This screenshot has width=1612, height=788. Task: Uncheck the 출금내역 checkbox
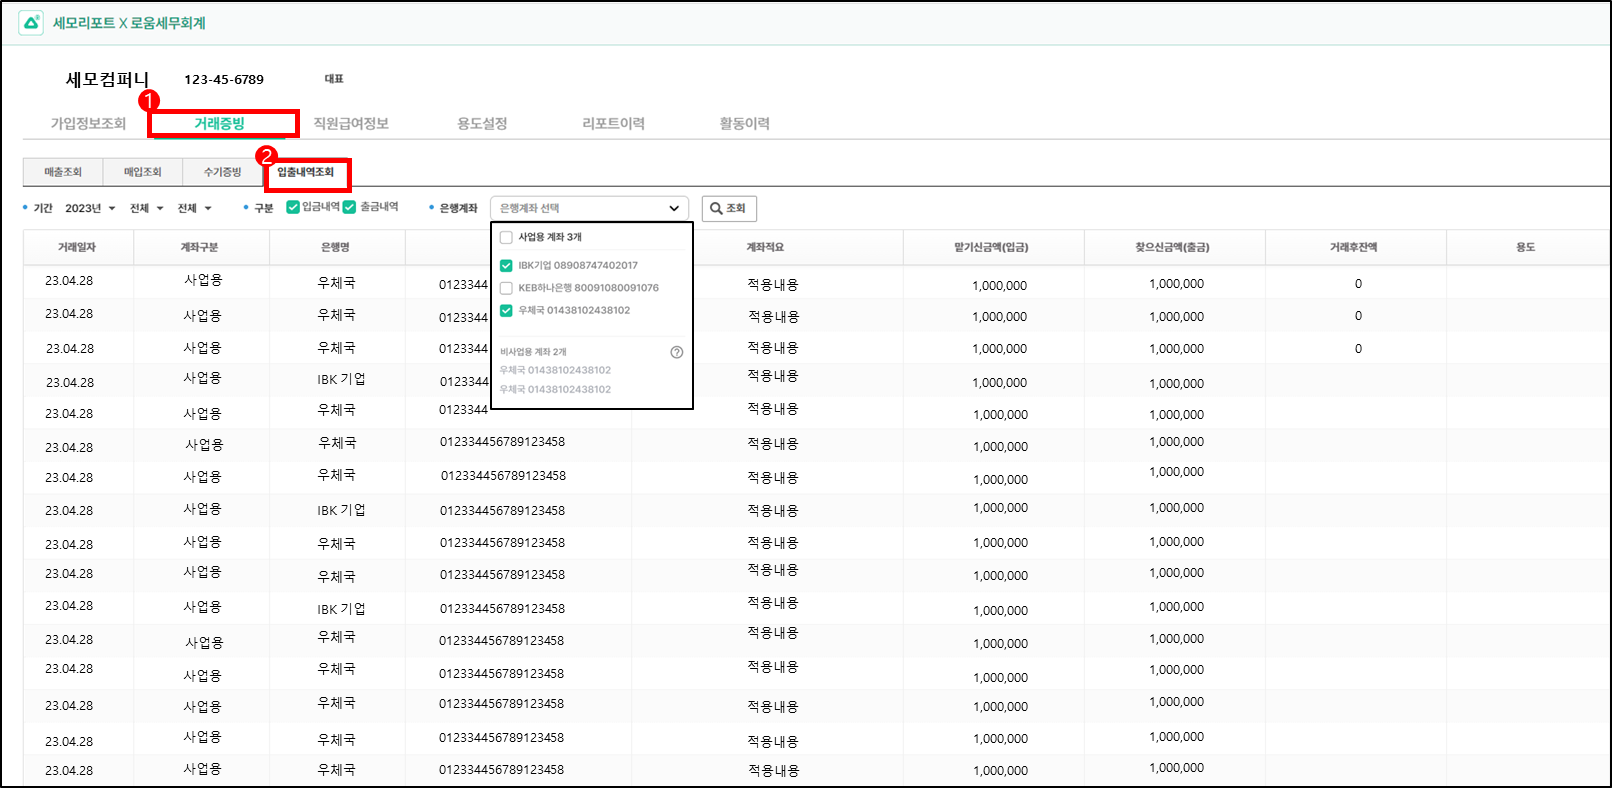(350, 207)
